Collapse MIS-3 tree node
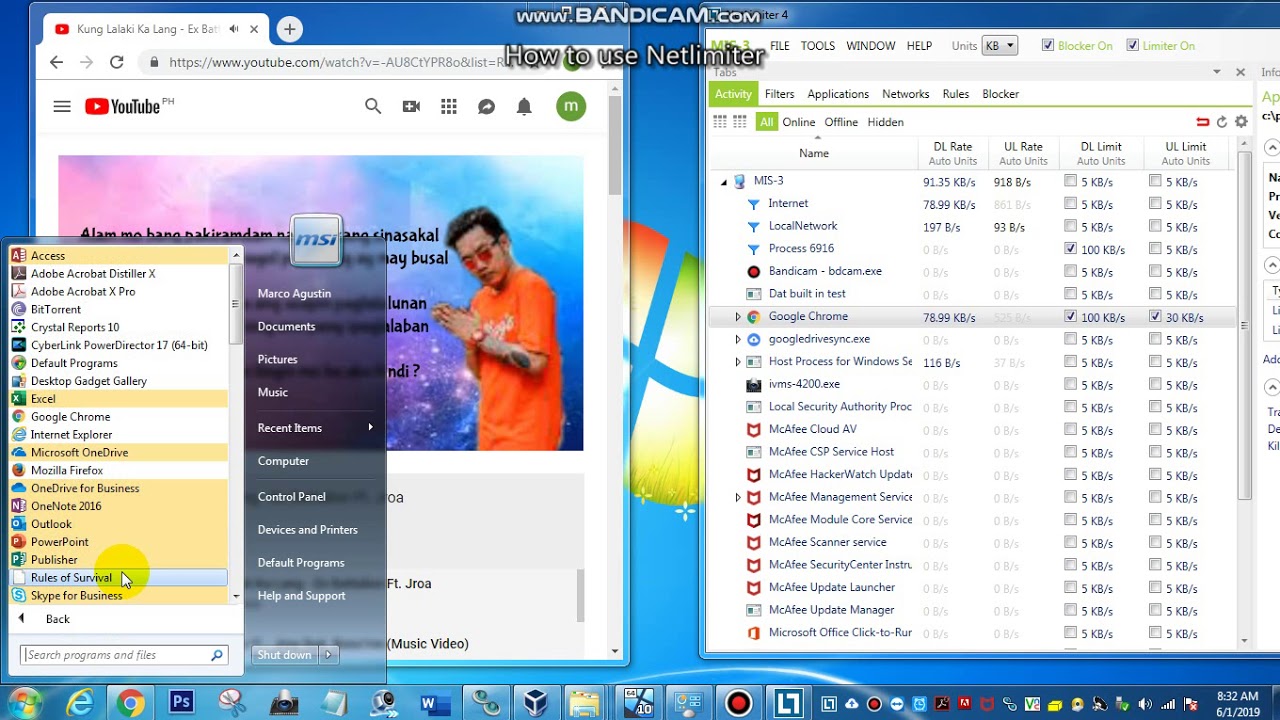The image size is (1280, 720). tap(724, 182)
